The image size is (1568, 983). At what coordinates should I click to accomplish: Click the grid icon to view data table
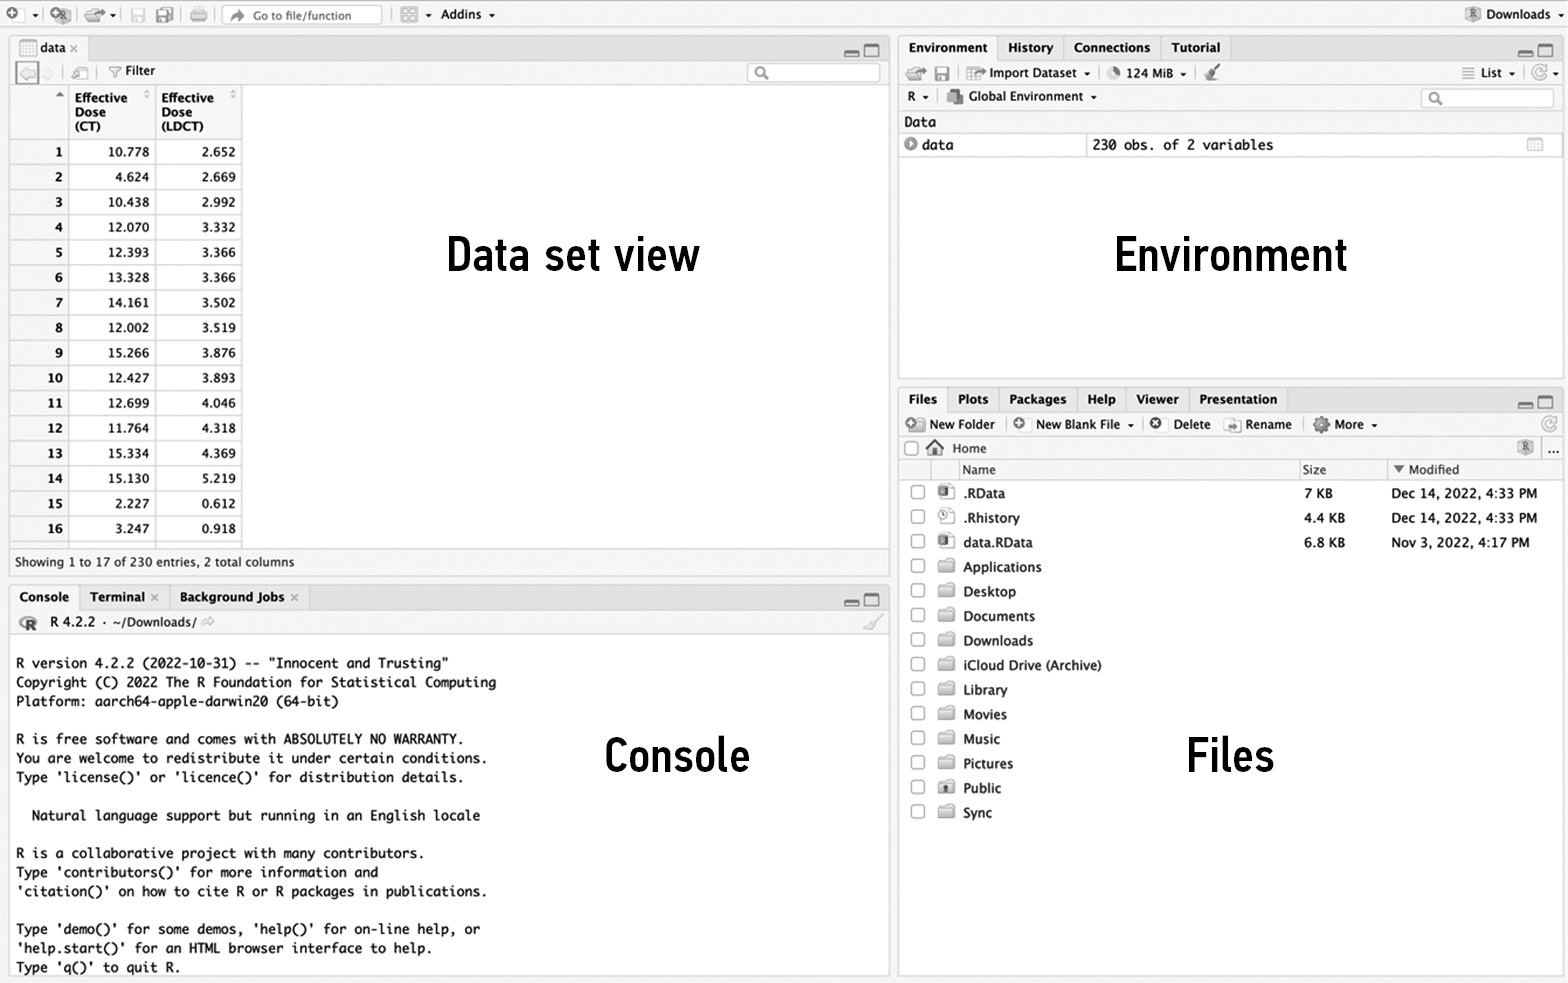point(1535,145)
